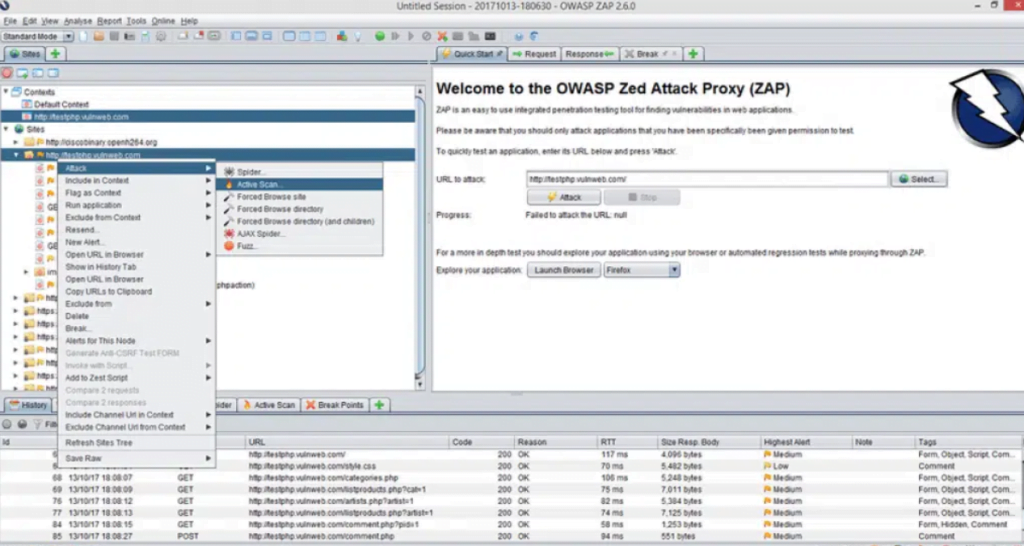Click the Attack button under URL field
This screenshot has height=546, width=1024.
(x=564, y=197)
